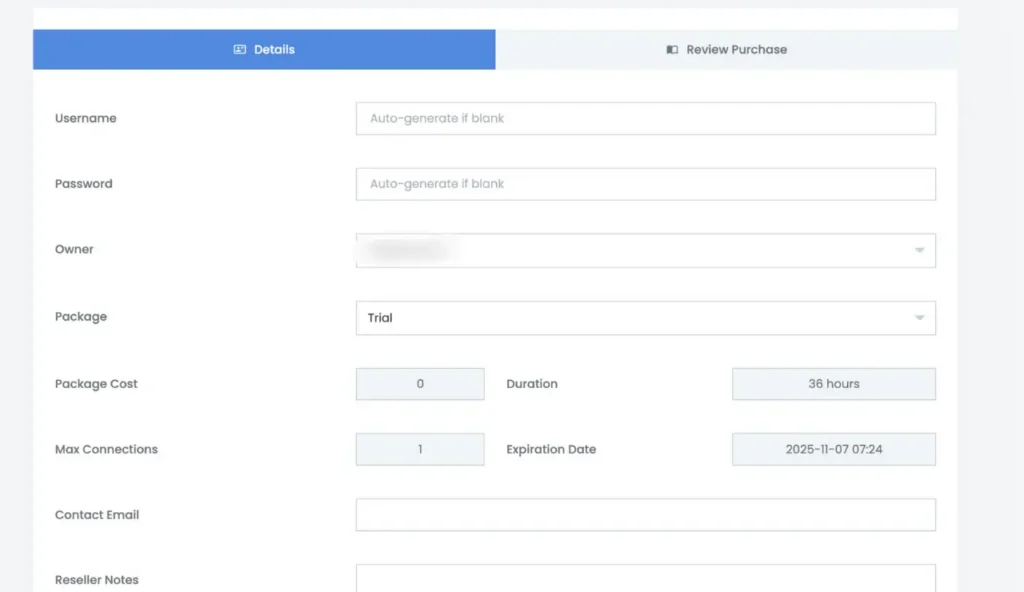Click the Review Purchase tab icon

point(672,50)
